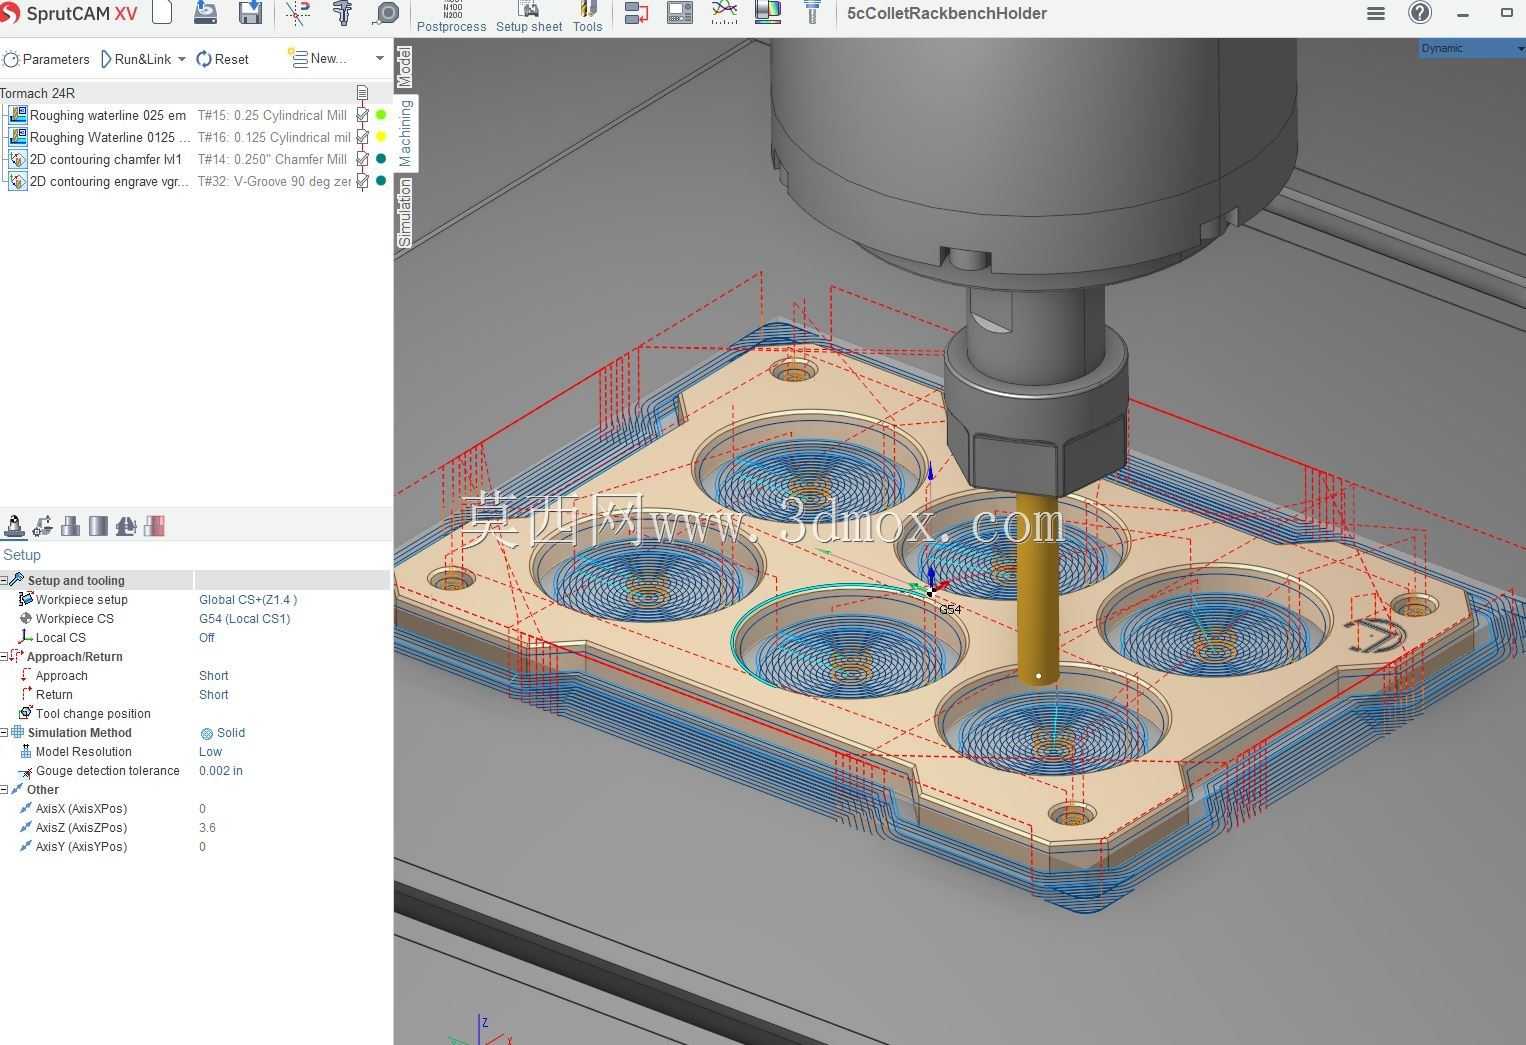The width and height of the screenshot is (1526, 1045).
Task: Open the red restricted areas panel icon
Action: [154, 526]
